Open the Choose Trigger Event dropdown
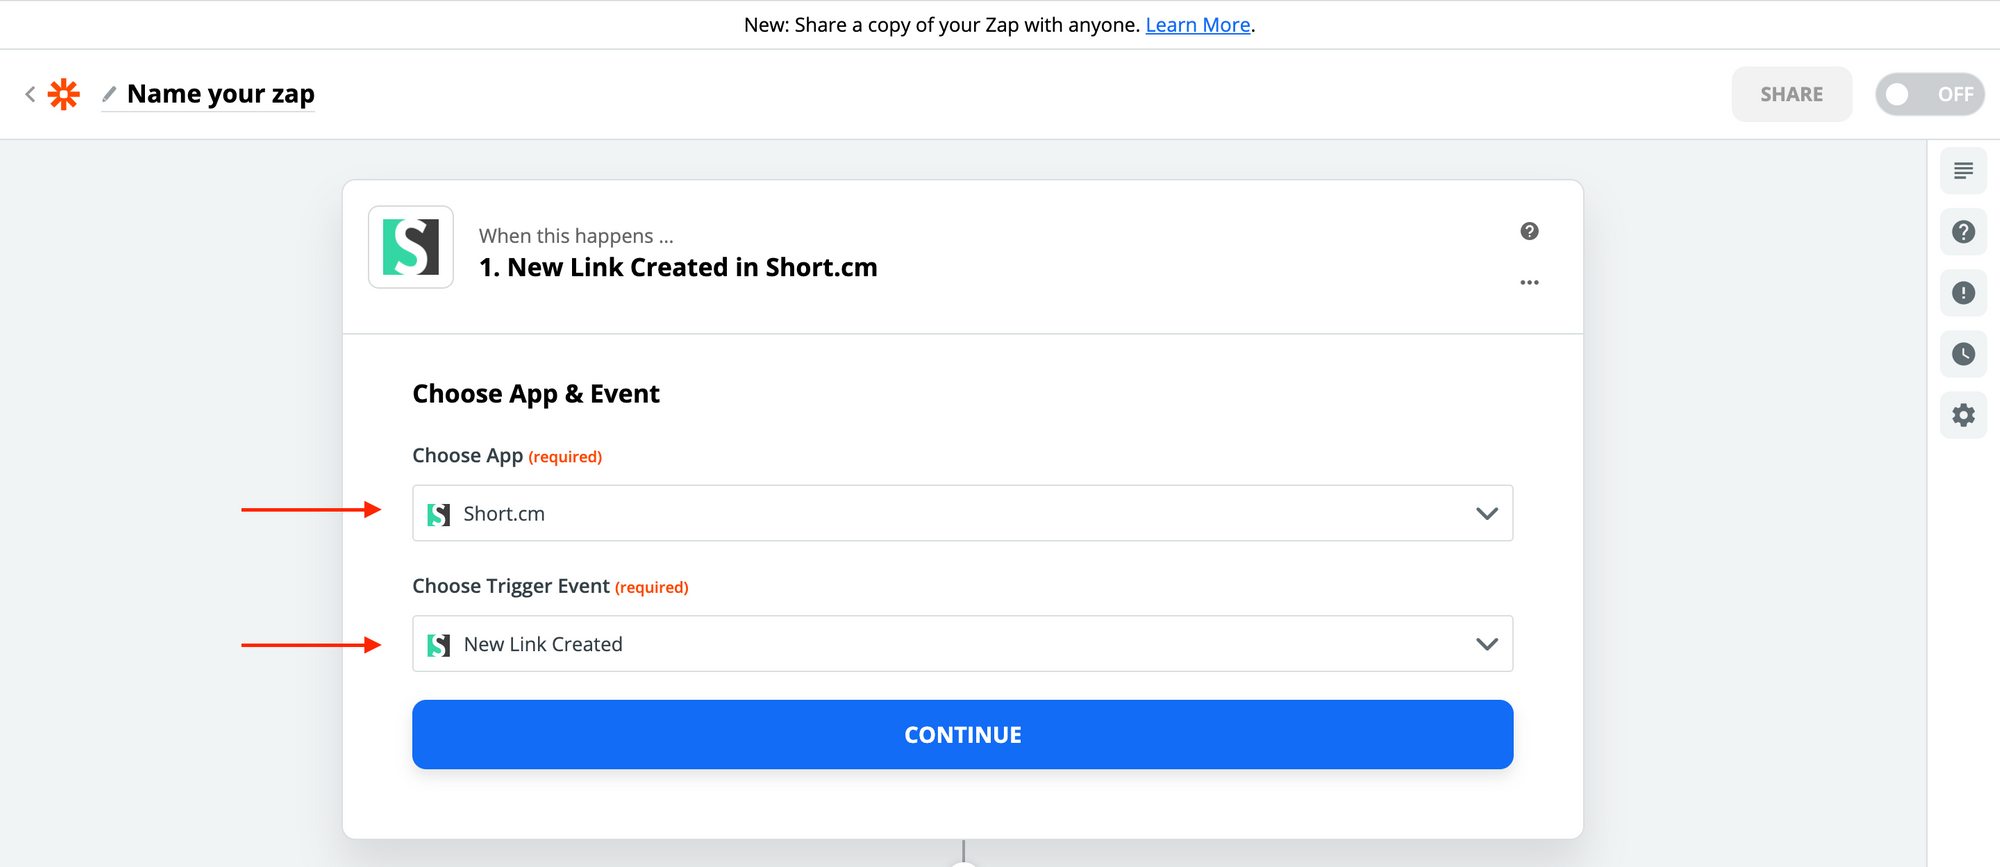 coord(962,644)
